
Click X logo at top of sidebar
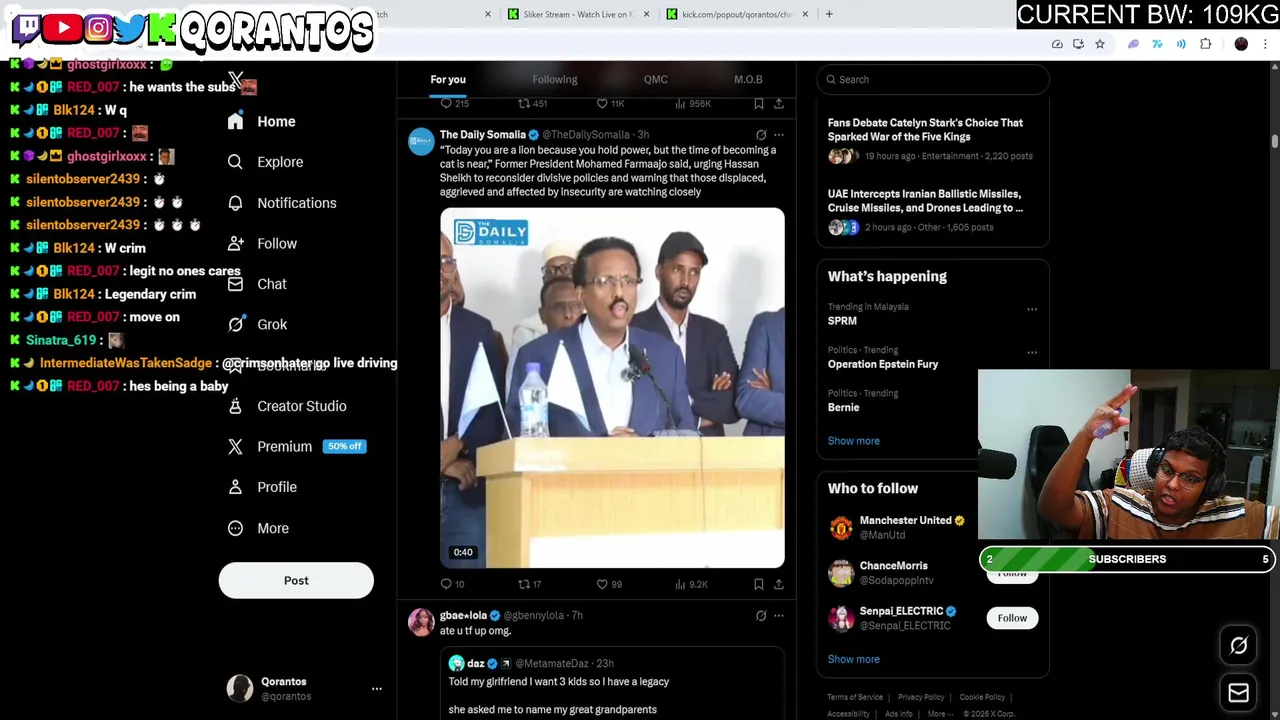[236, 80]
